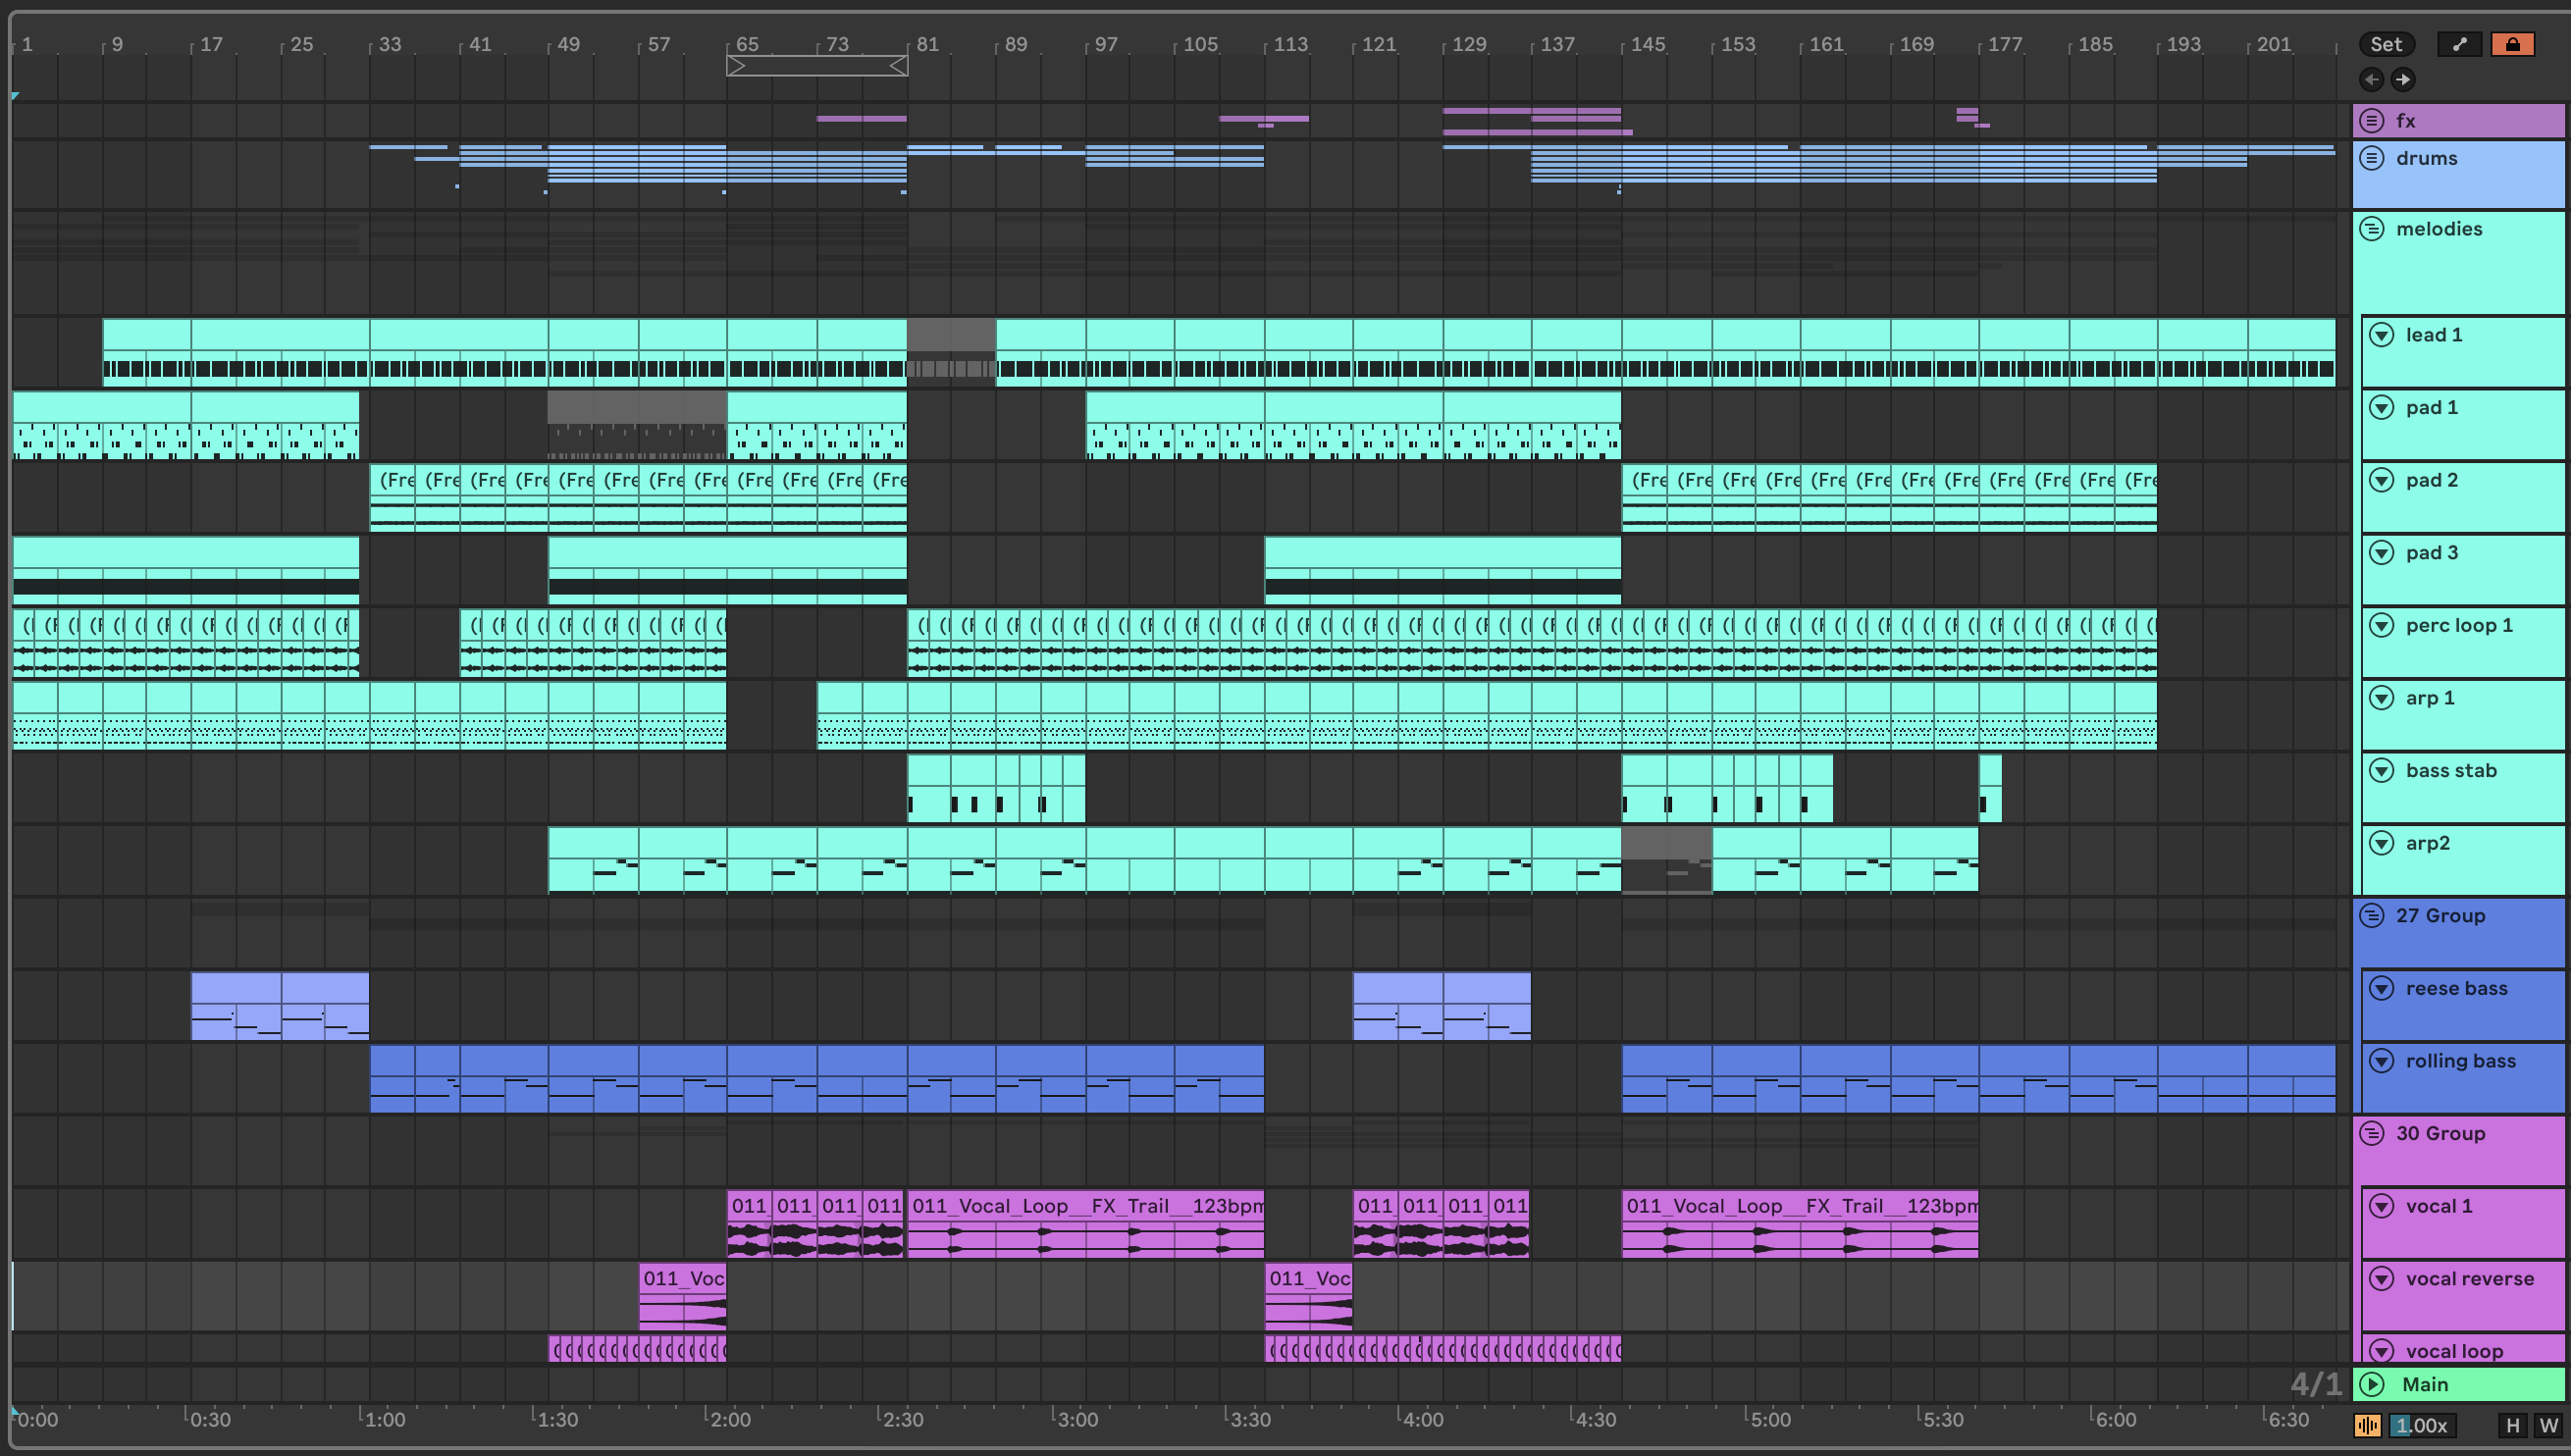Select the short bass stab clip at bar 177
Screen dimensions: 2571x1456
(x=1990, y=788)
